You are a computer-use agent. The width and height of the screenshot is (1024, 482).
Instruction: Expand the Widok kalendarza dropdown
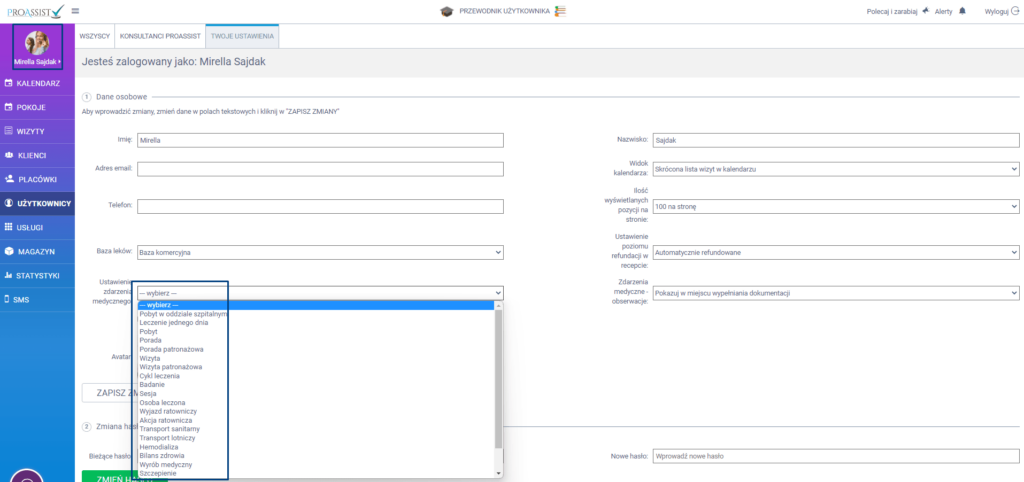tap(834, 170)
